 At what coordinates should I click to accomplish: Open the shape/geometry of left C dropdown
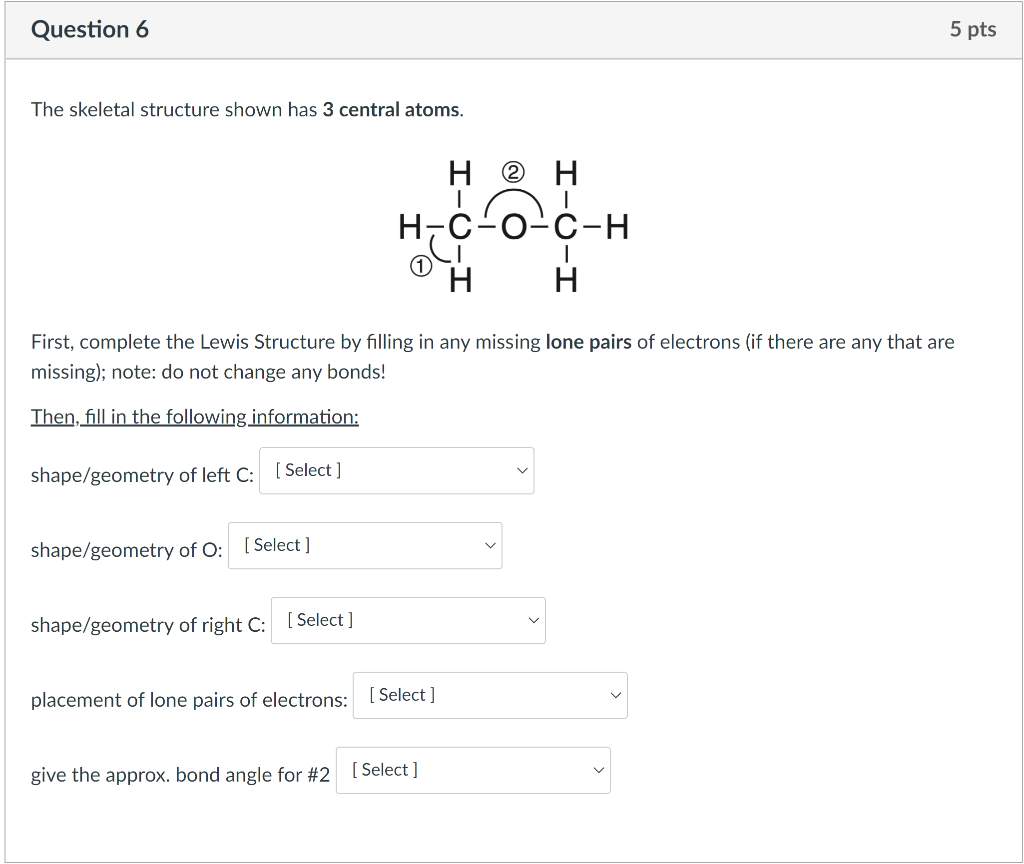(x=396, y=471)
